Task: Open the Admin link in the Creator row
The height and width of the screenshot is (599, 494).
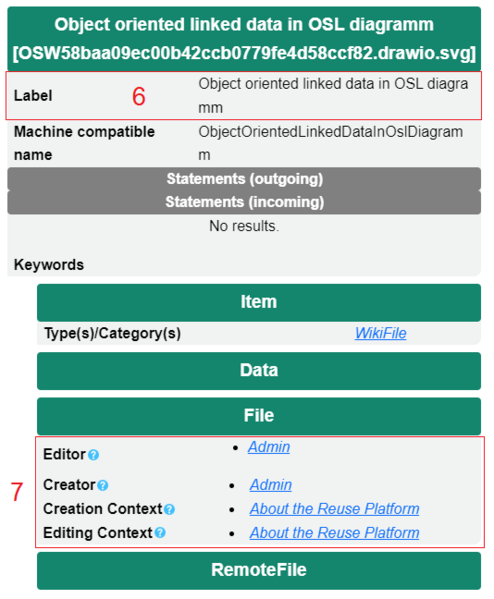Action: (270, 485)
